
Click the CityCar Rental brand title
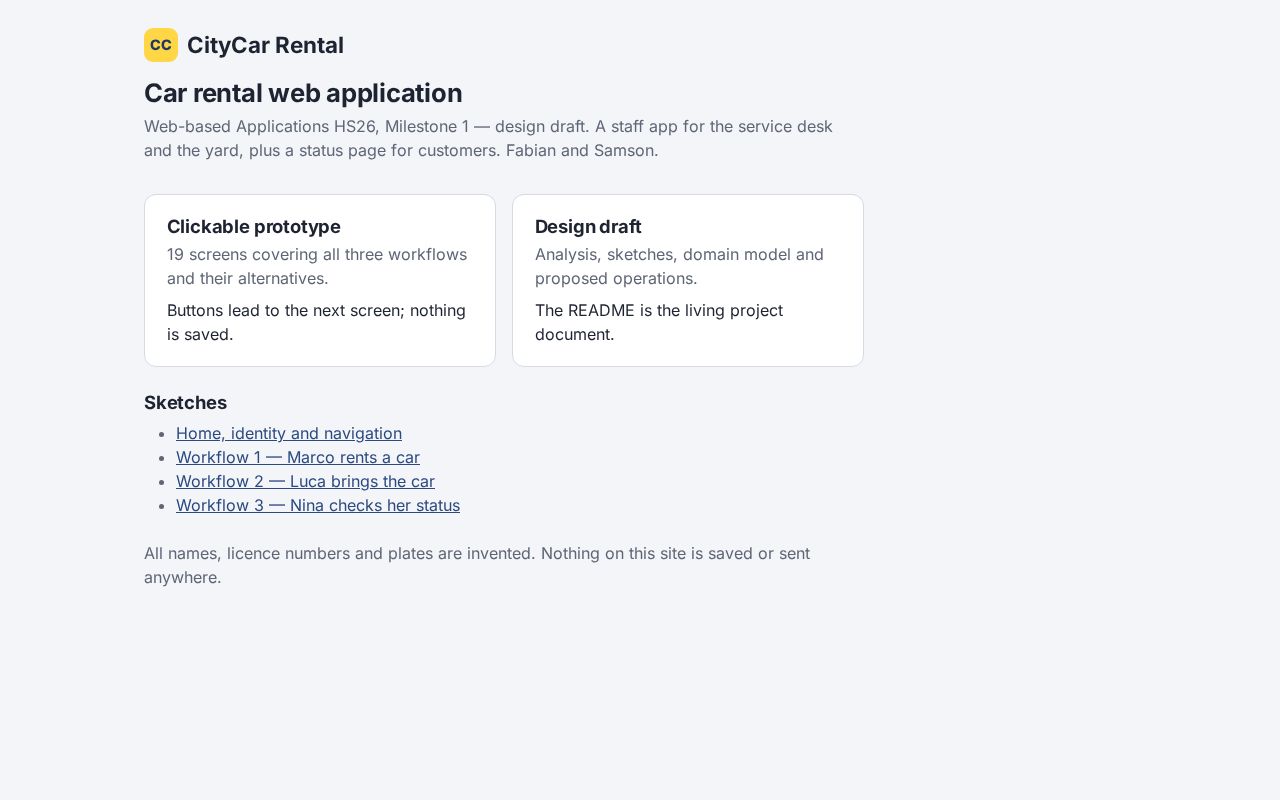point(265,45)
